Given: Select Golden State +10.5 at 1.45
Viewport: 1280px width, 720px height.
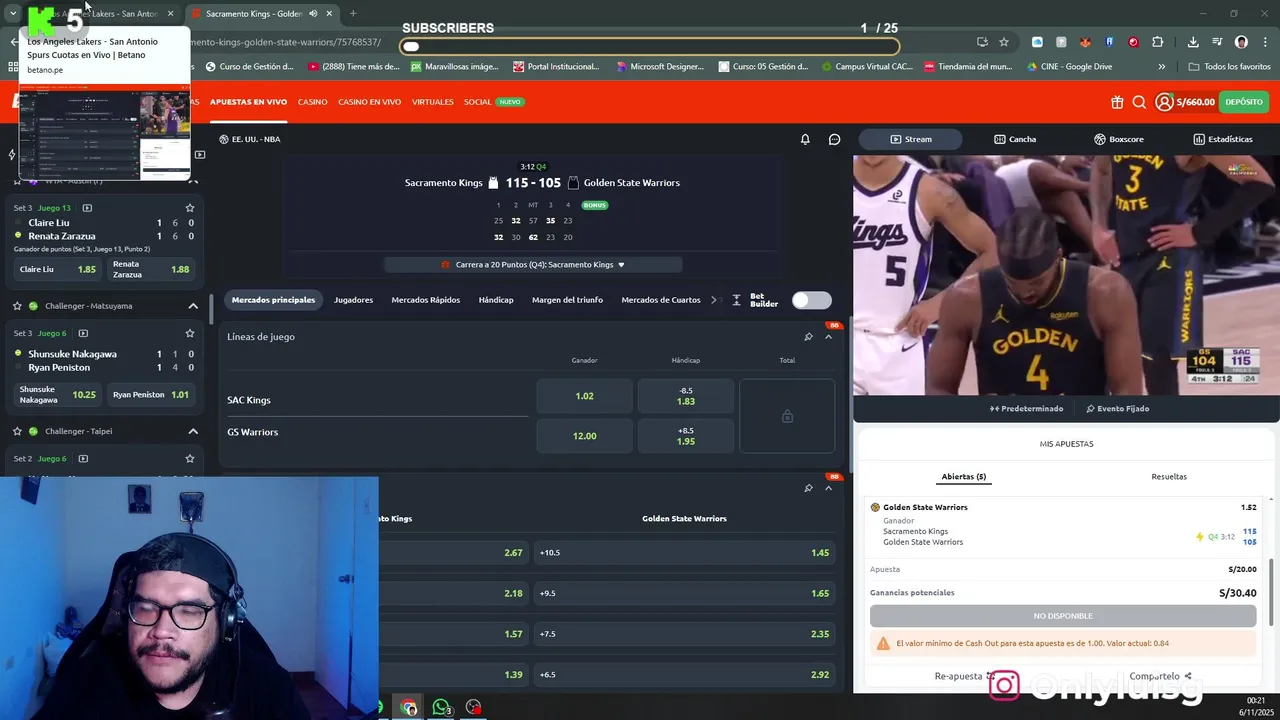Looking at the screenshot, I should (684, 553).
